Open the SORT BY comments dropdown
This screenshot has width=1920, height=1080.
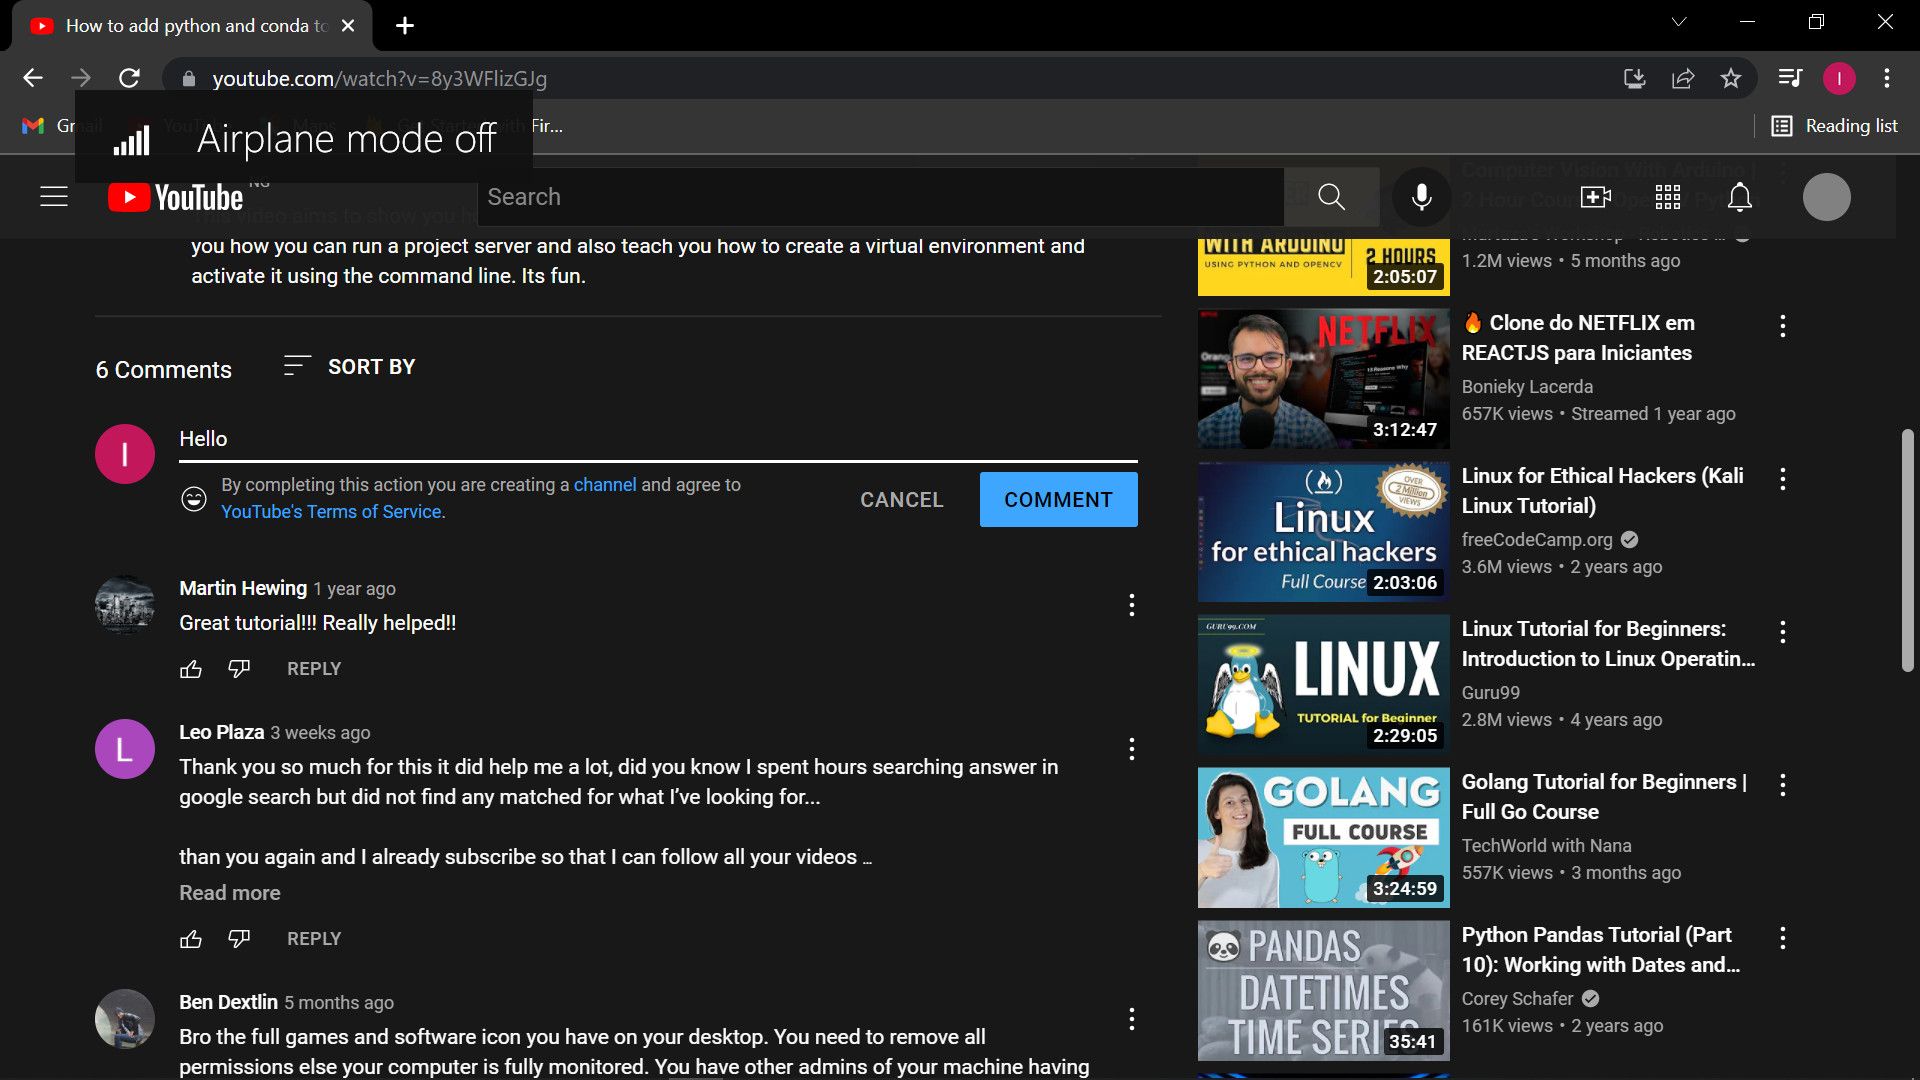pyautogui.click(x=349, y=367)
